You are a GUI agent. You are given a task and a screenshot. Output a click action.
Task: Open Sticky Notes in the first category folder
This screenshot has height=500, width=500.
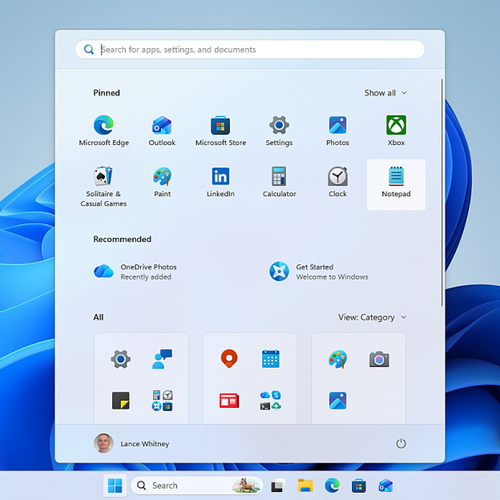(x=121, y=400)
